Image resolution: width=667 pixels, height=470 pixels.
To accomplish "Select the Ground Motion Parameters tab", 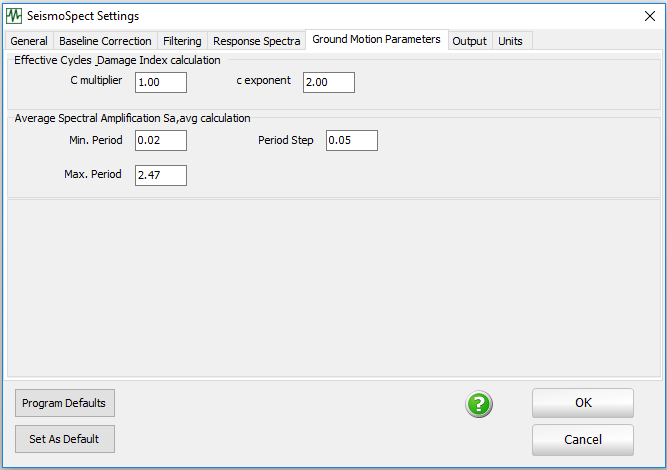I will [376, 40].
